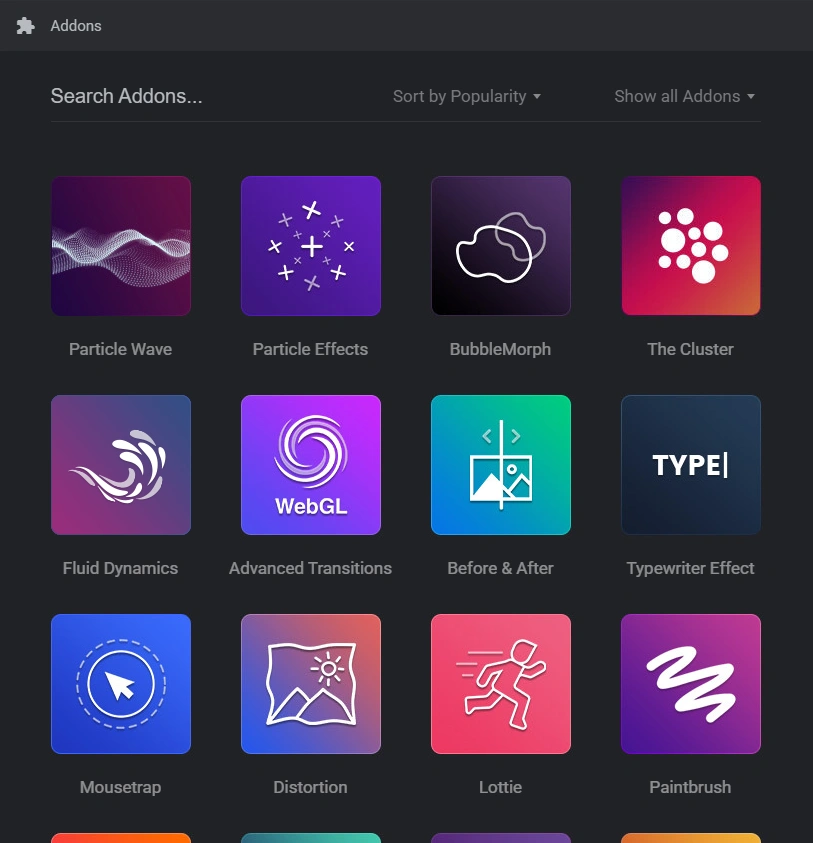Select the Typewriter Effect addon
Viewport: 813px width, 843px height.
click(690, 464)
